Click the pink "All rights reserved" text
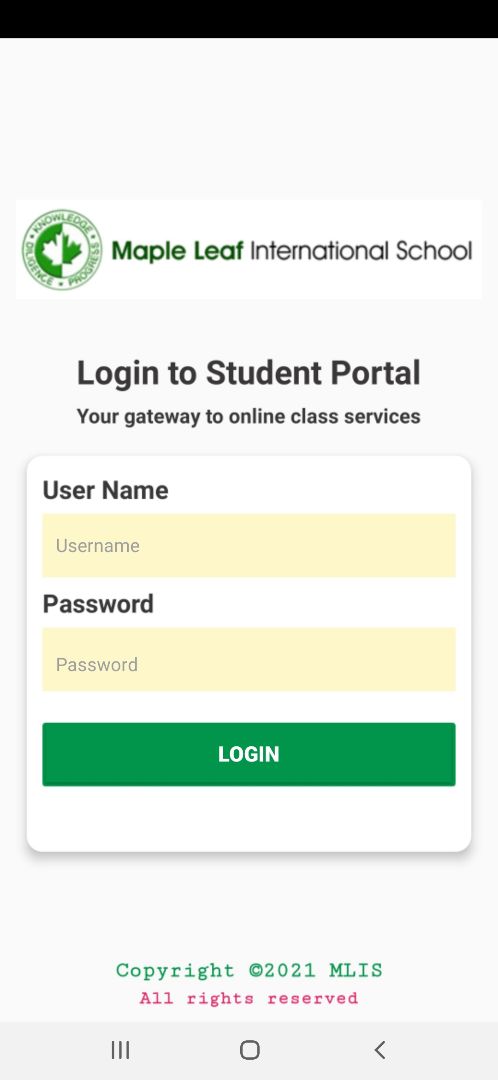Viewport: 498px width, 1080px height. coord(249,998)
